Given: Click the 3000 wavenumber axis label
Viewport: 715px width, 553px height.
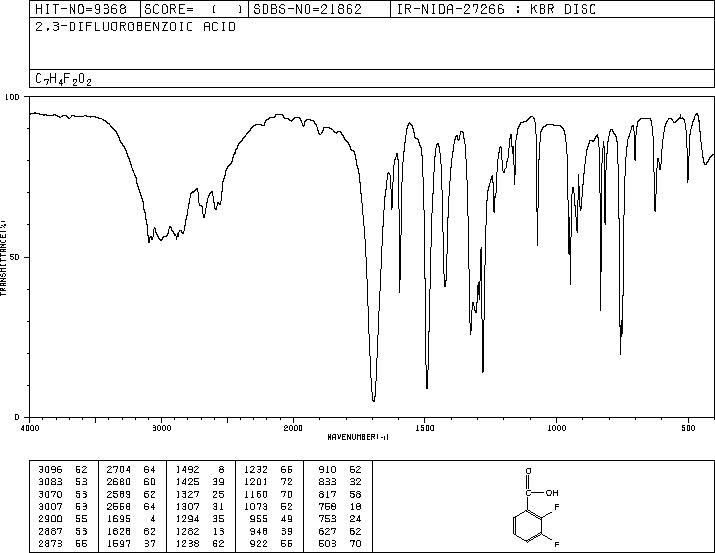Looking at the screenshot, I should coord(161,428).
